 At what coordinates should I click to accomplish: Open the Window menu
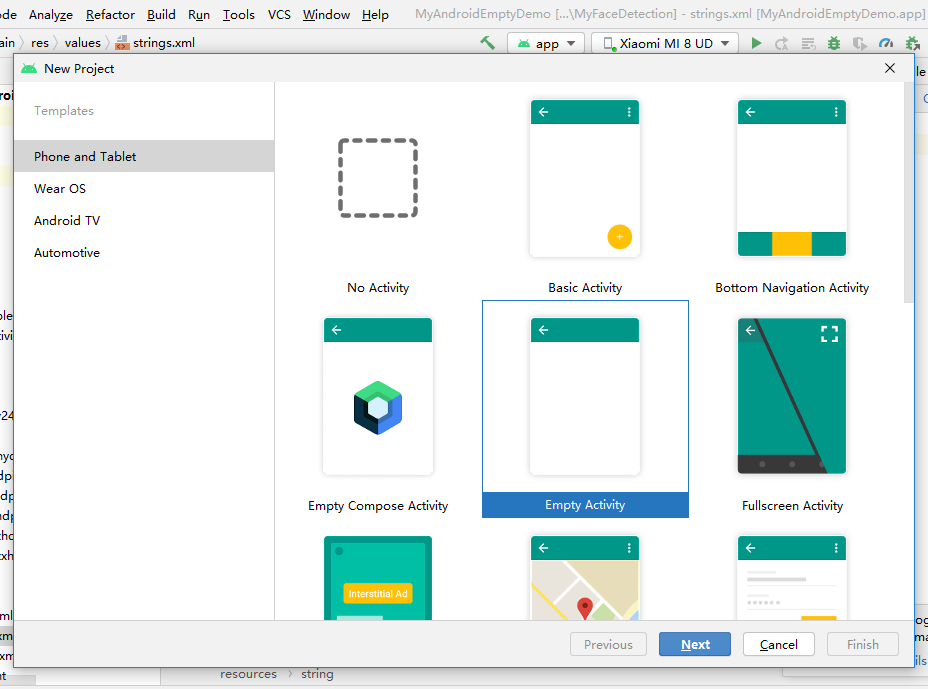click(326, 15)
